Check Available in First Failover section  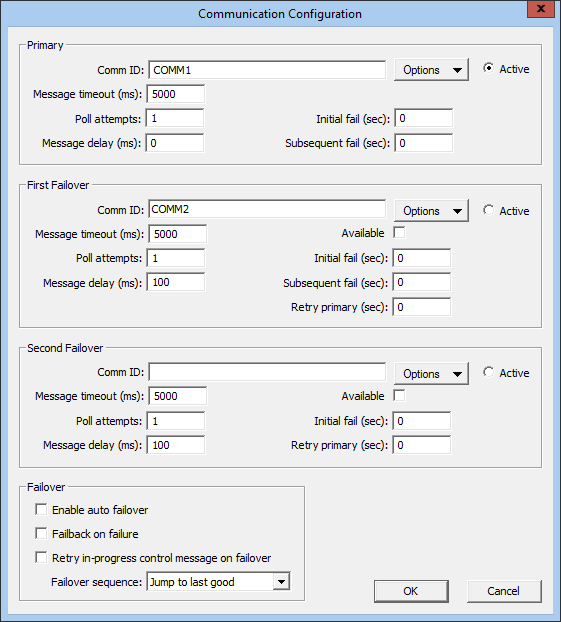coord(399,232)
